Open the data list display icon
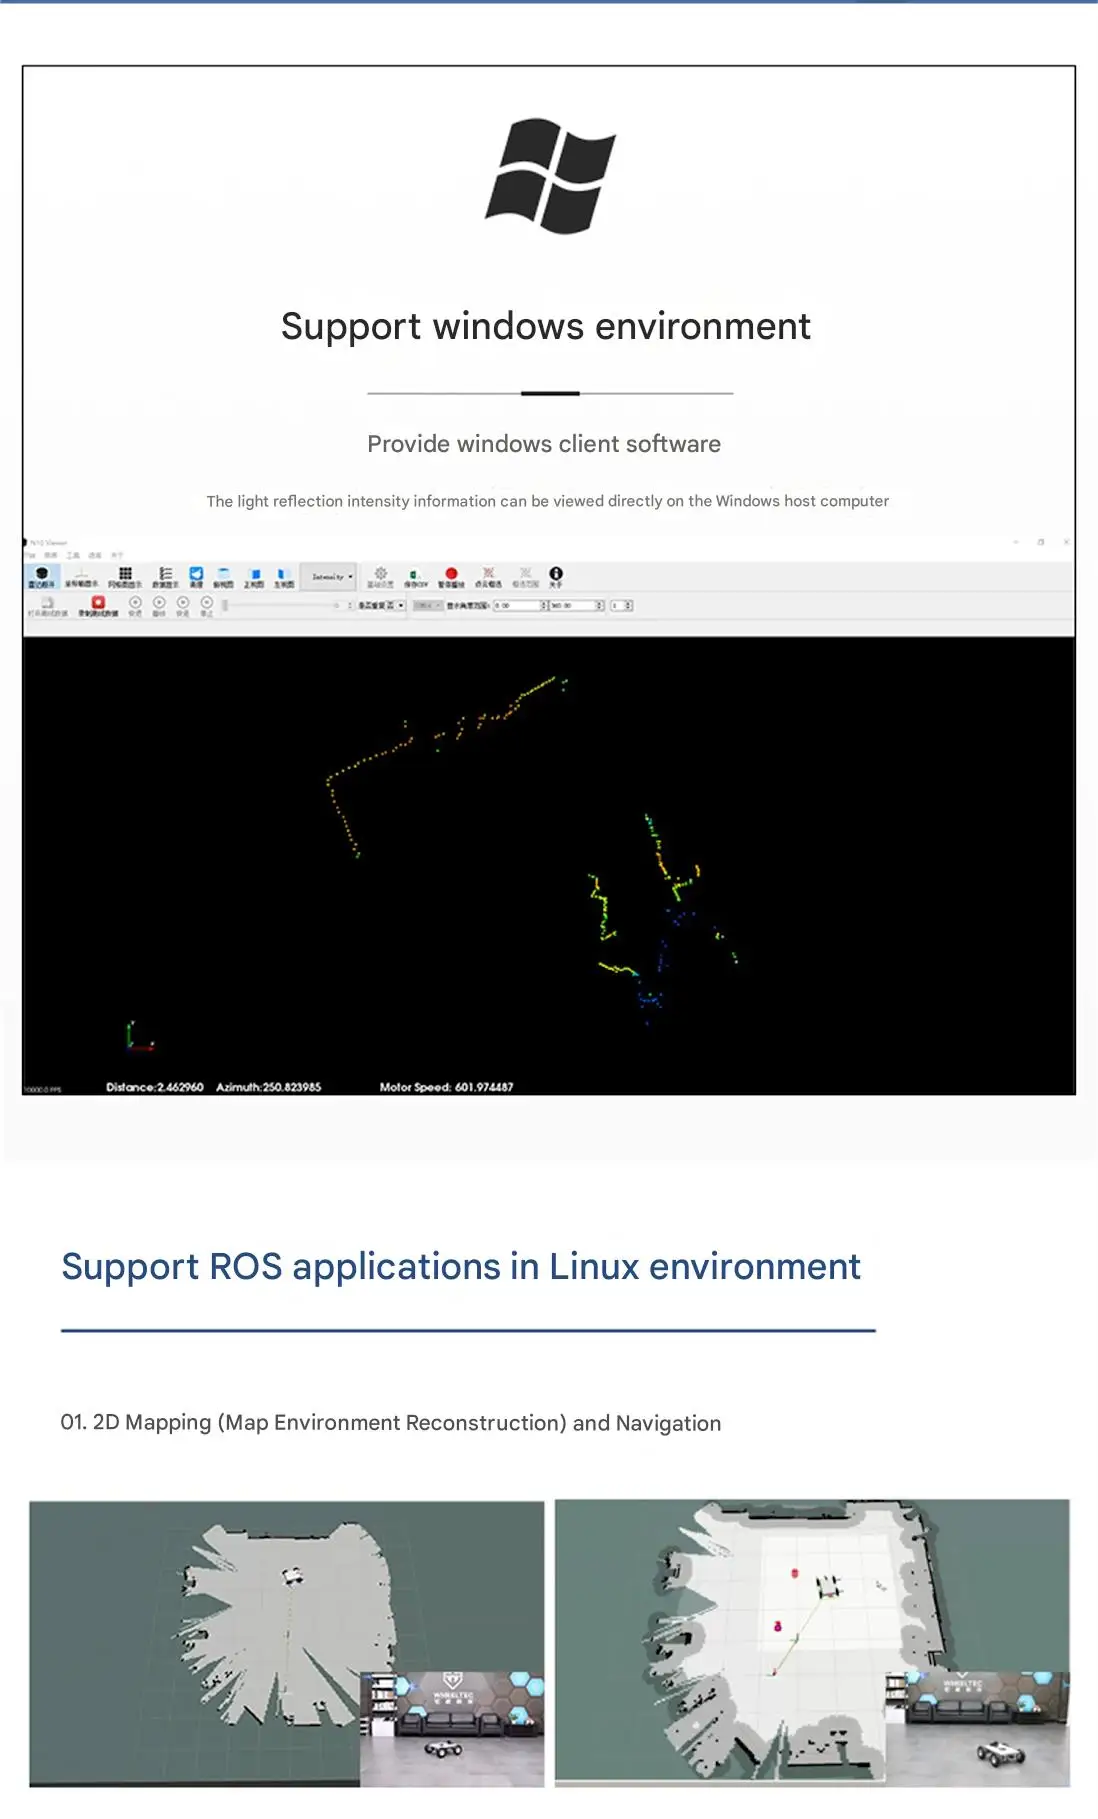 click(165, 577)
